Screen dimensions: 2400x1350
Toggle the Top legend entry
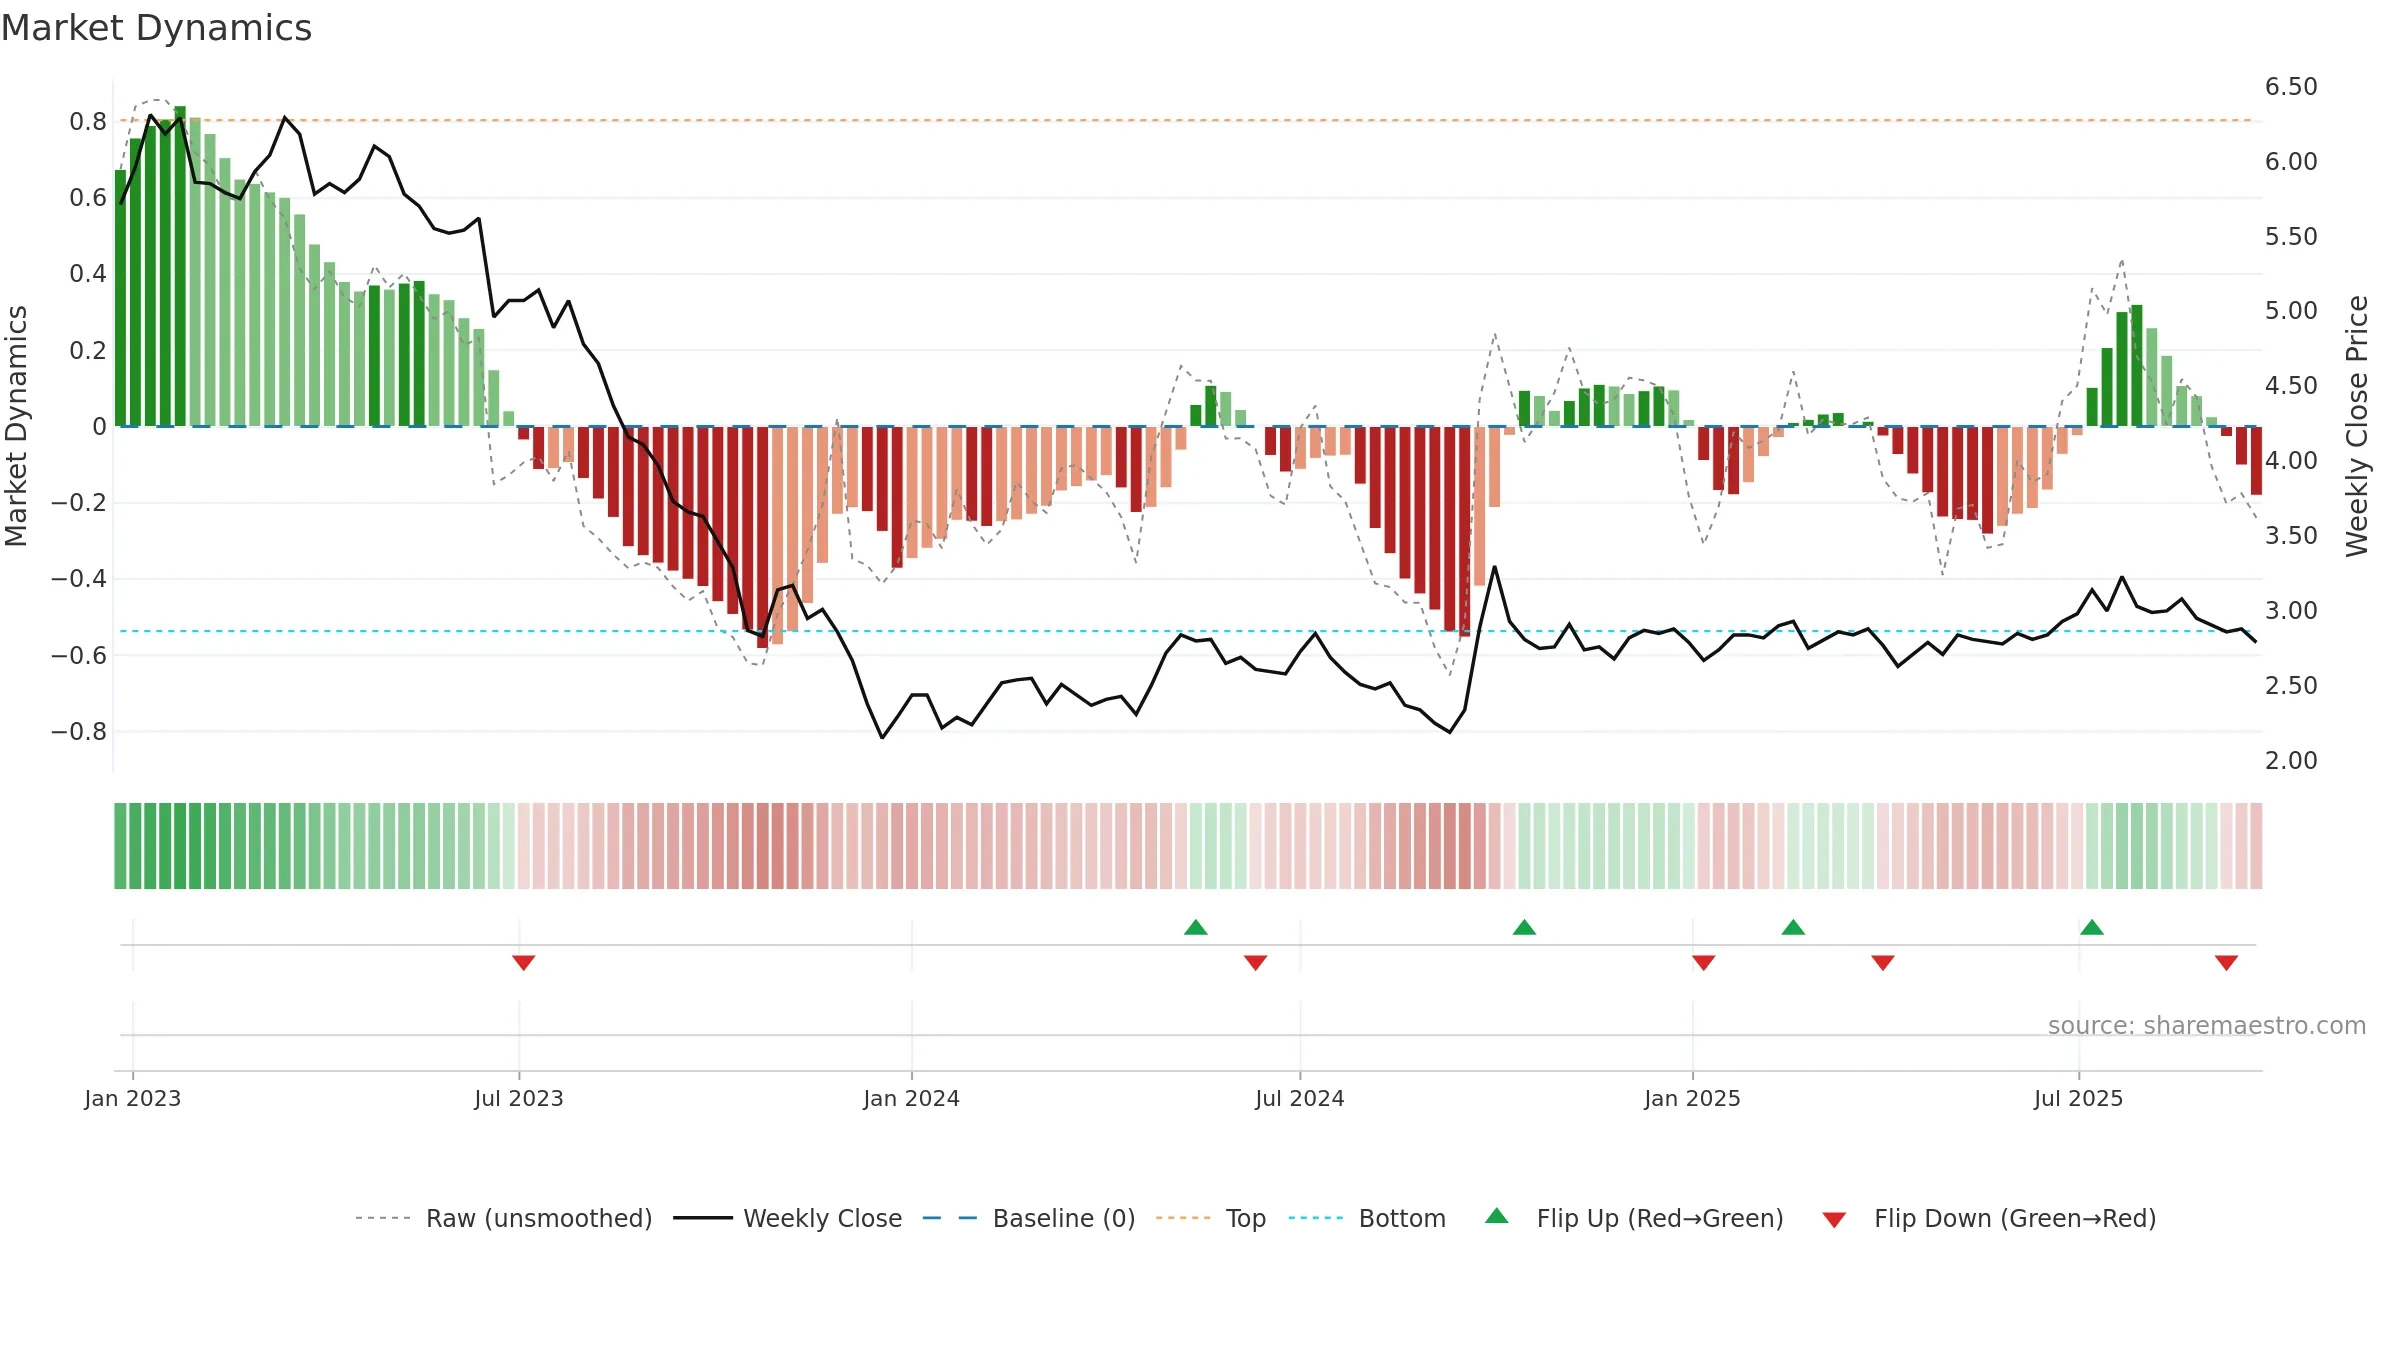click(x=1210, y=1218)
